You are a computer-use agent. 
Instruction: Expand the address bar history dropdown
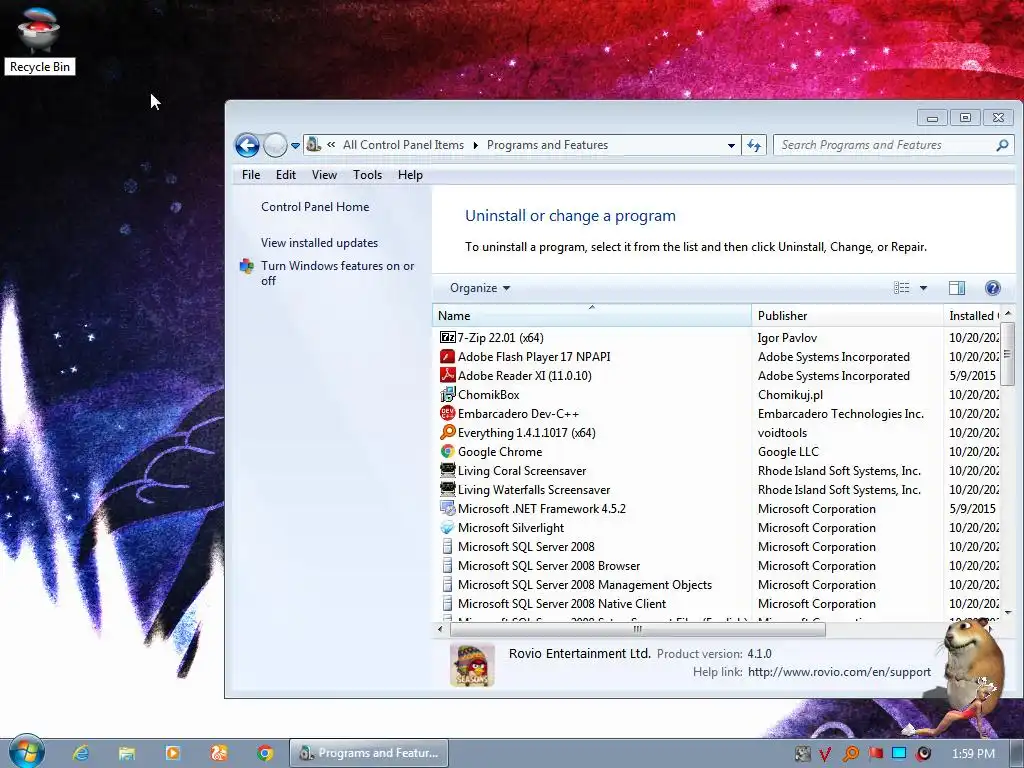point(731,145)
